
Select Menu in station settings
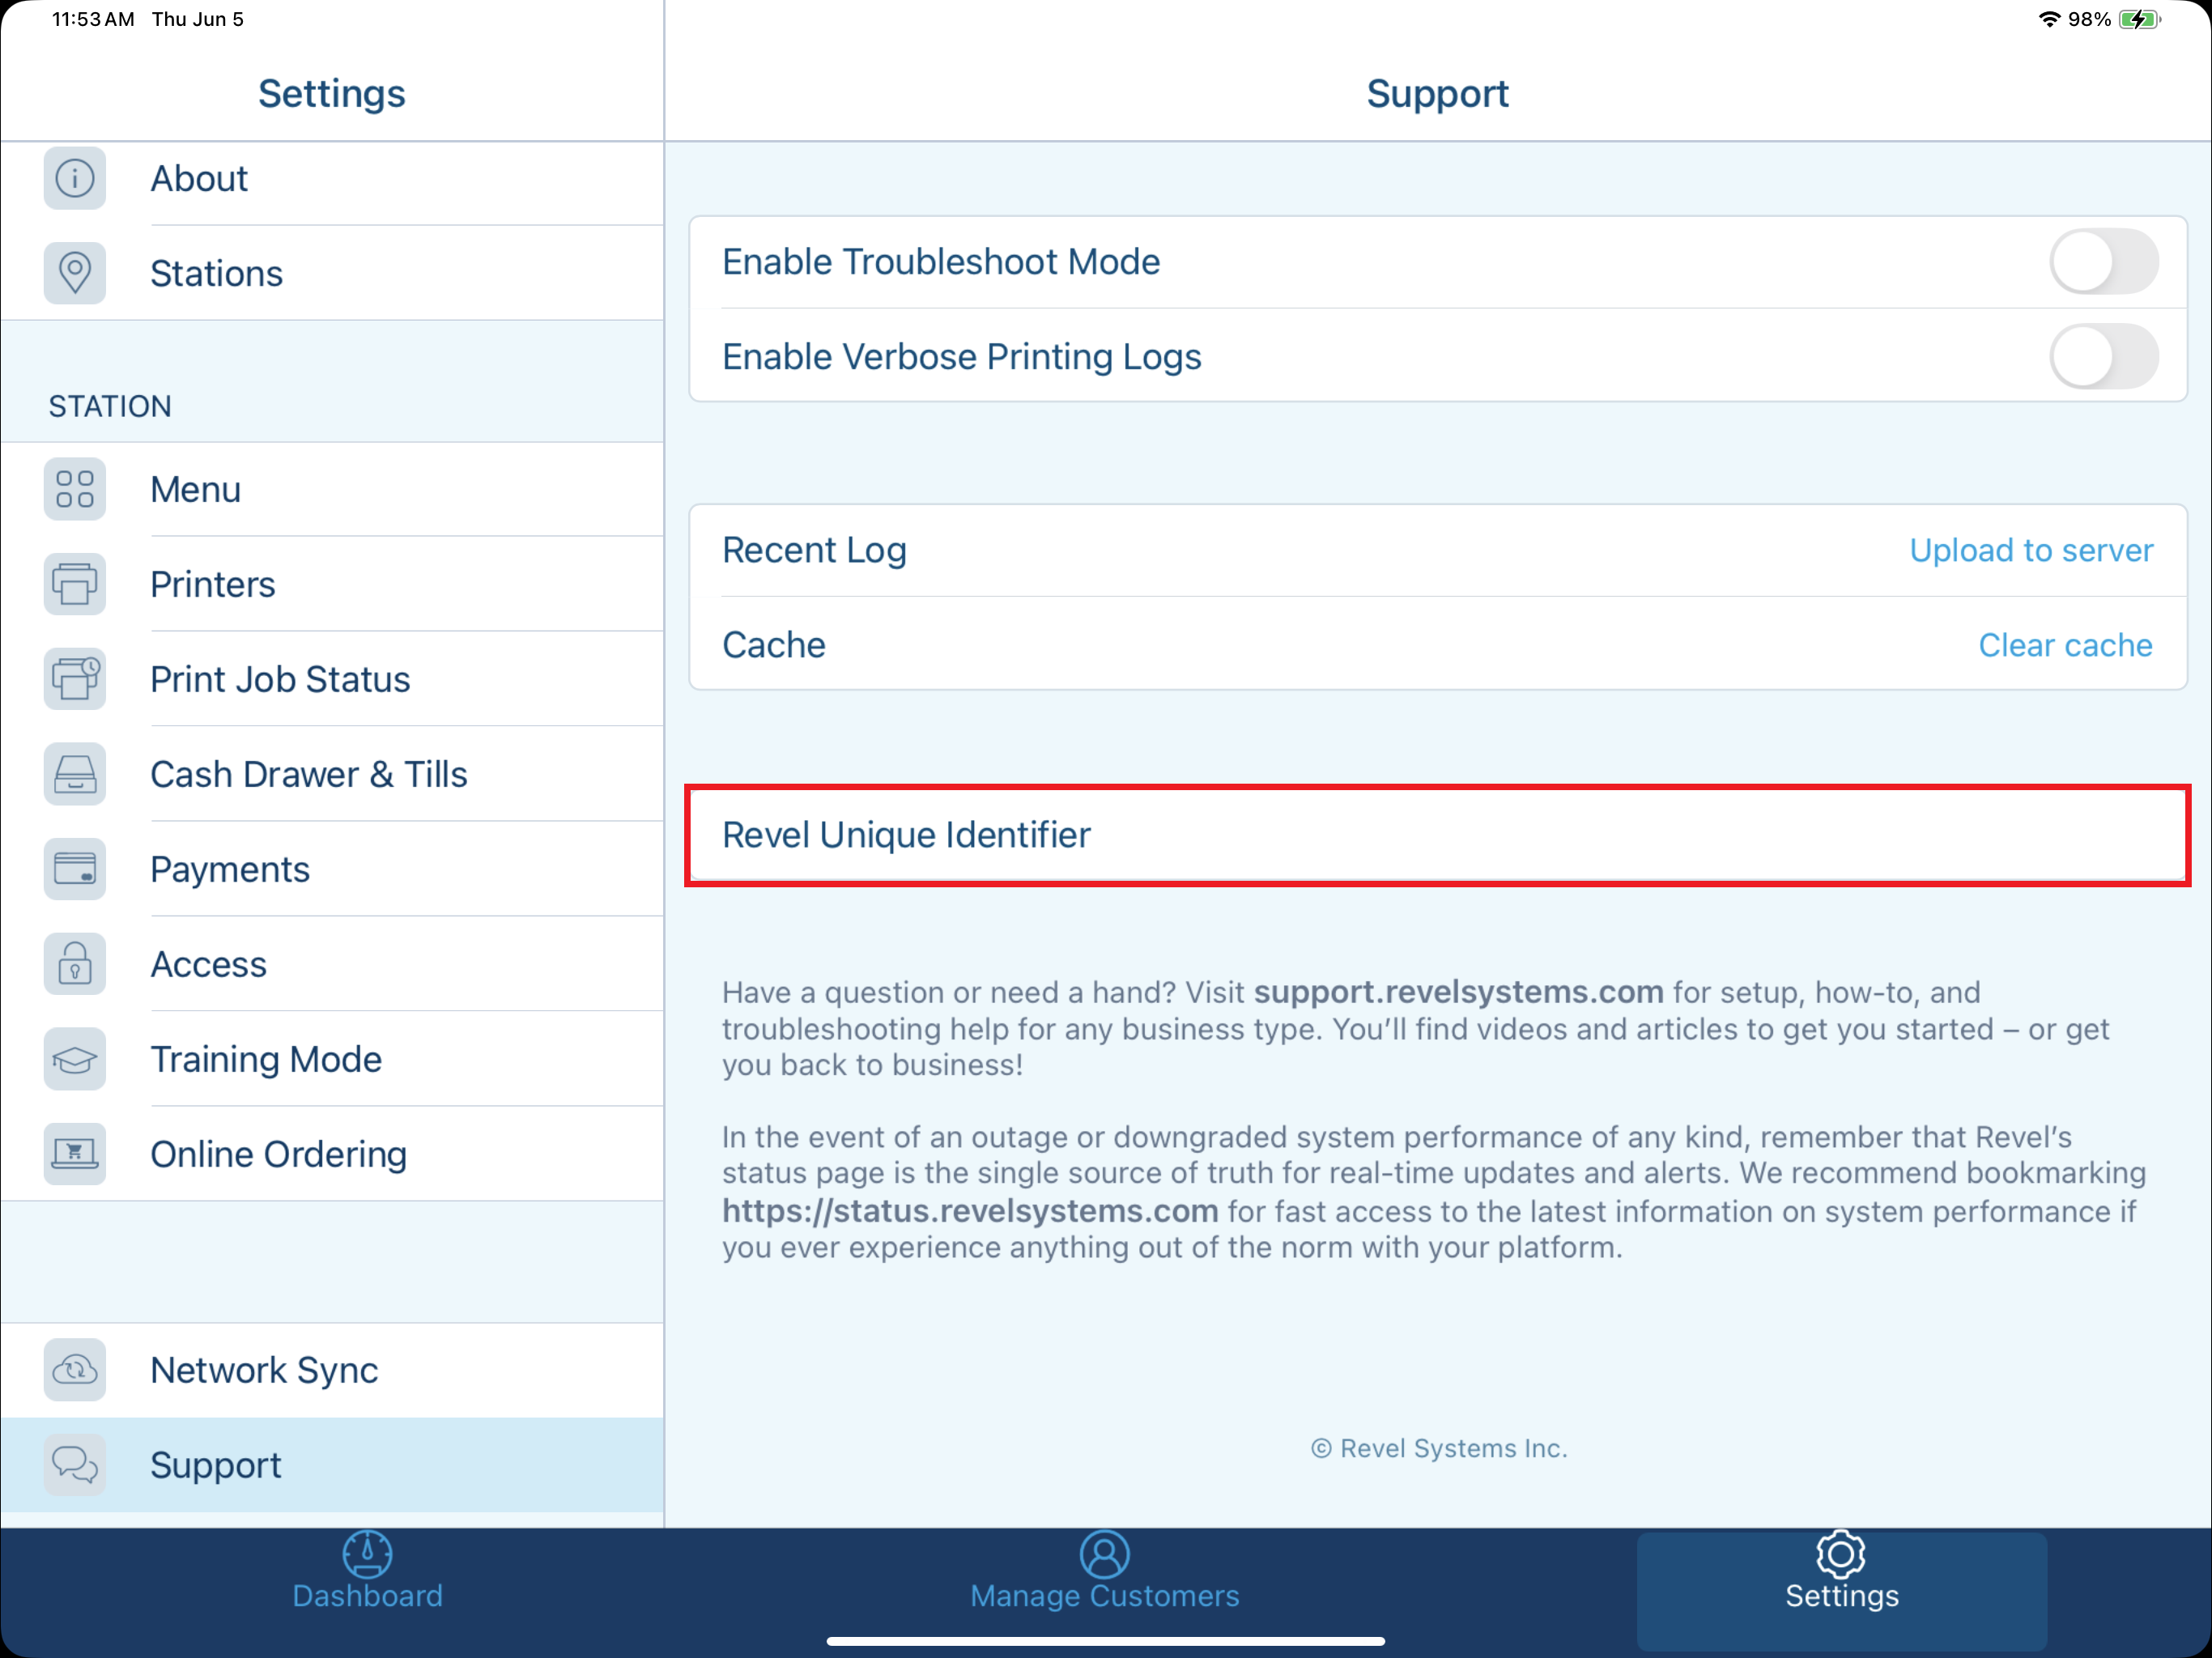332,489
